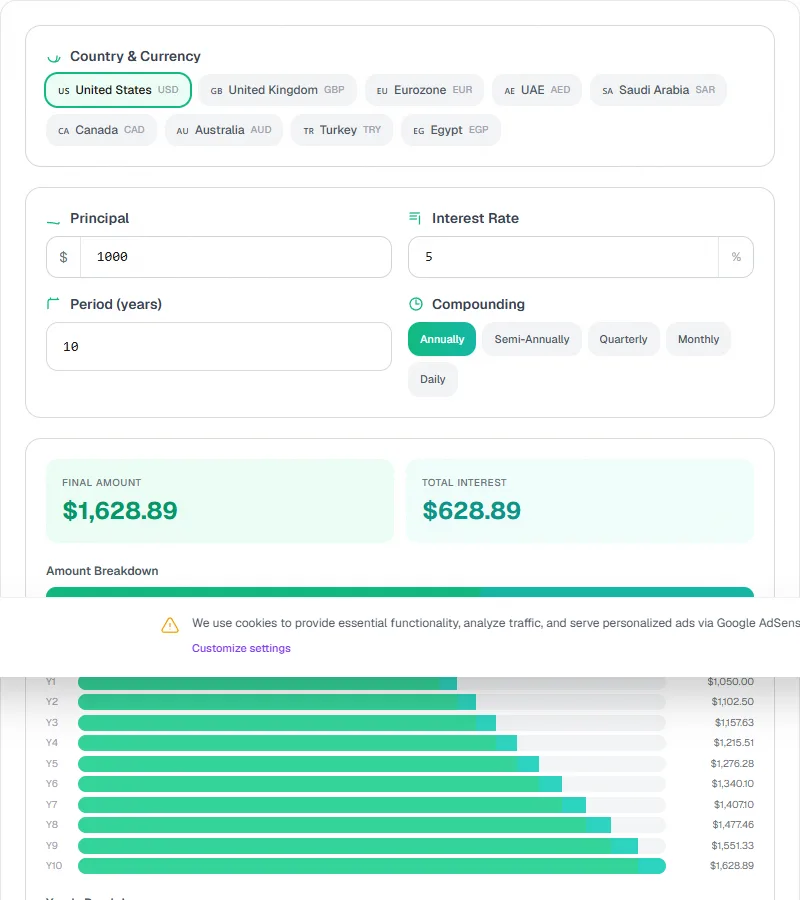This screenshot has height=900, width=800.
Task: Switch compounding to Quarterly
Action: pyautogui.click(x=623, y=339)
